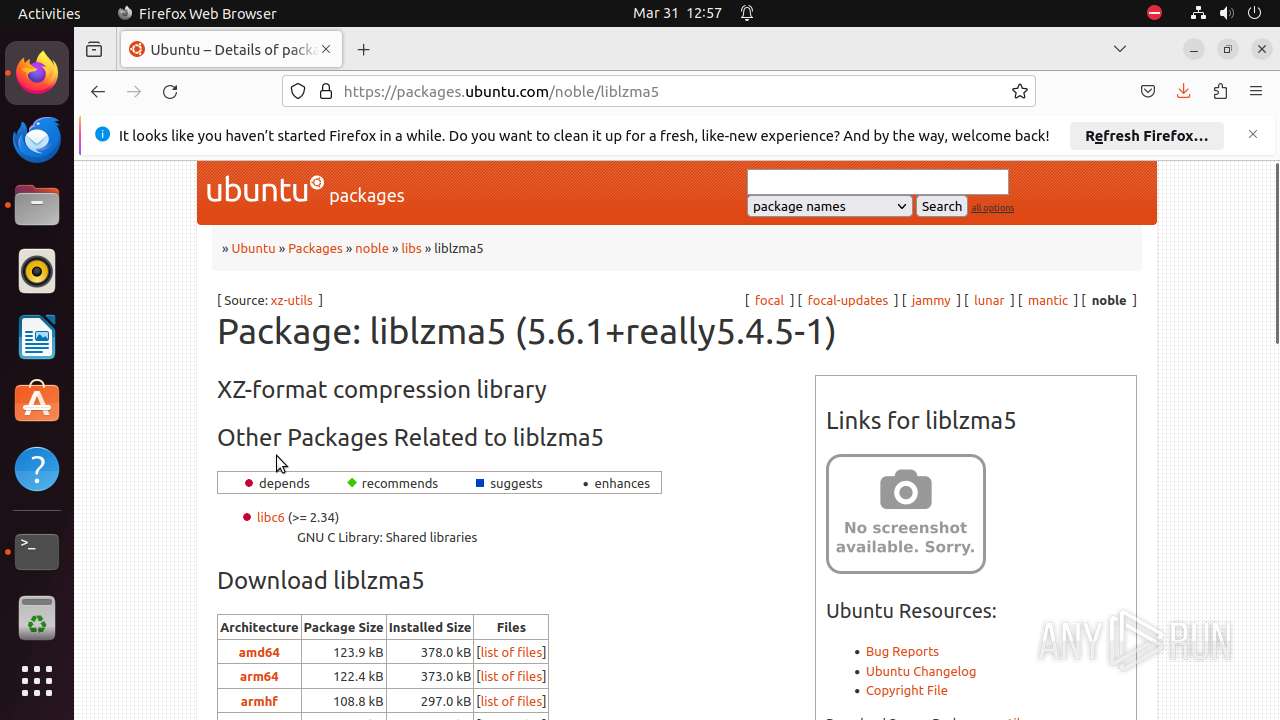The height and width of the screenshot is (720, 1280).
Task: Click the ubuntu packages logo
Action: tap(305, 190)
